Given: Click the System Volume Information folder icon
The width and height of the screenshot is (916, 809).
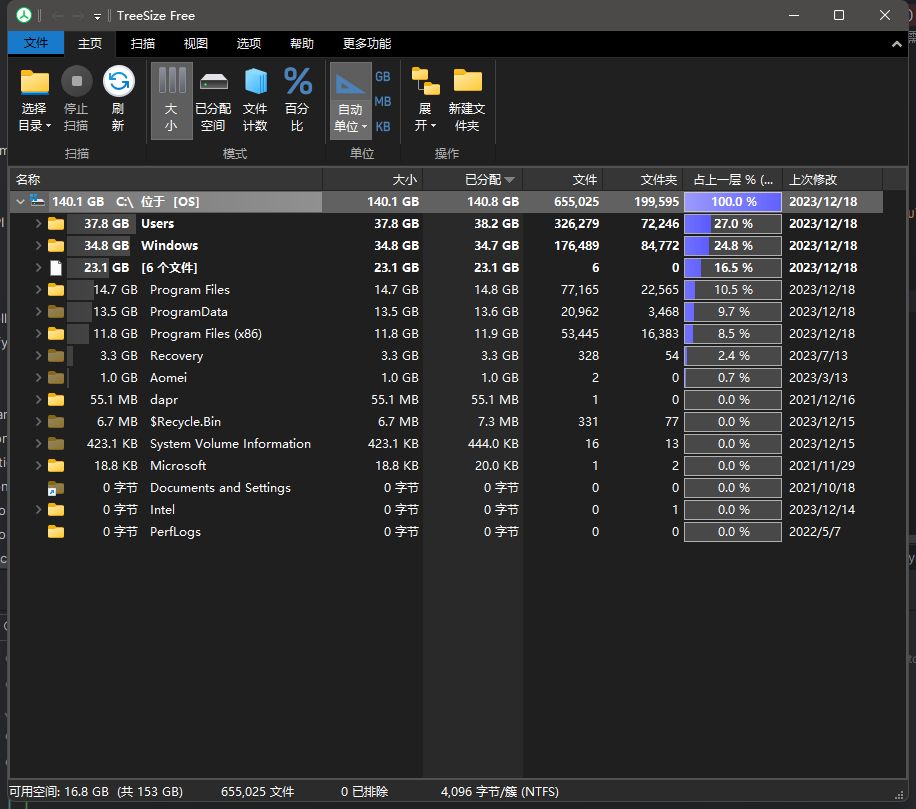Looking at the screenshot, I should coord(56,444).
